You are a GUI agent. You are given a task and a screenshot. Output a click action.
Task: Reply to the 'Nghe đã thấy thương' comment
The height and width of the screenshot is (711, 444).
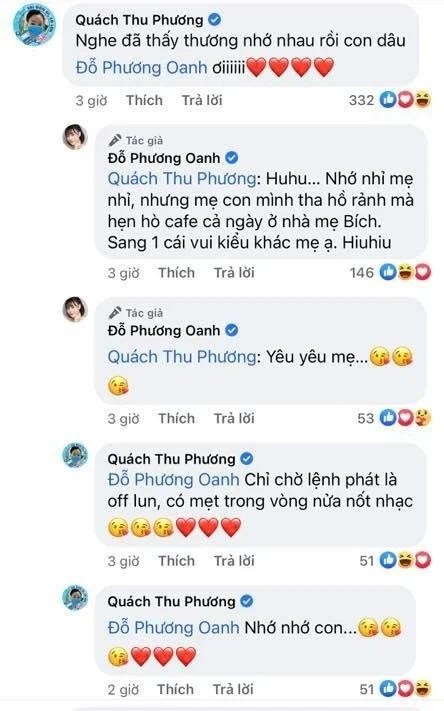coord(202,100)
